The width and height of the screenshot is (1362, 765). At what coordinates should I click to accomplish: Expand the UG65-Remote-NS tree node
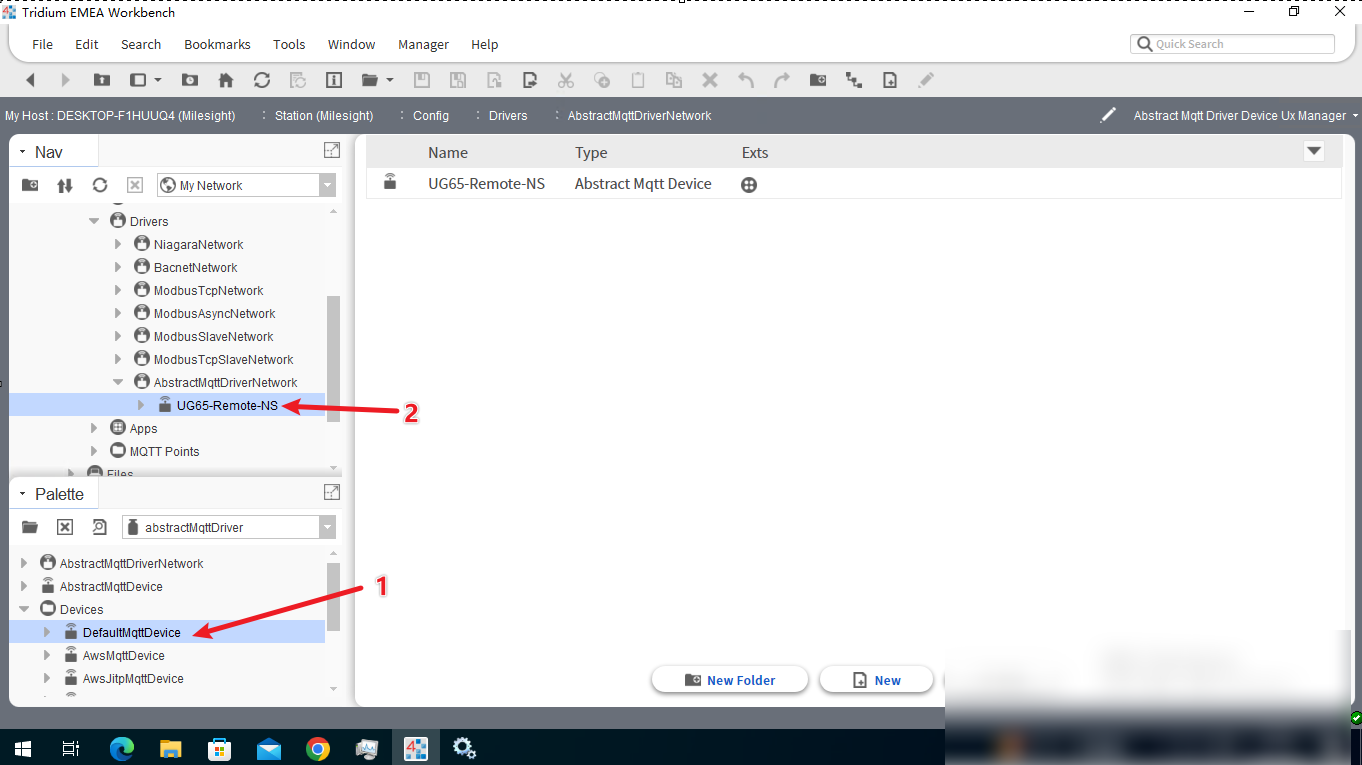(141, 405)
